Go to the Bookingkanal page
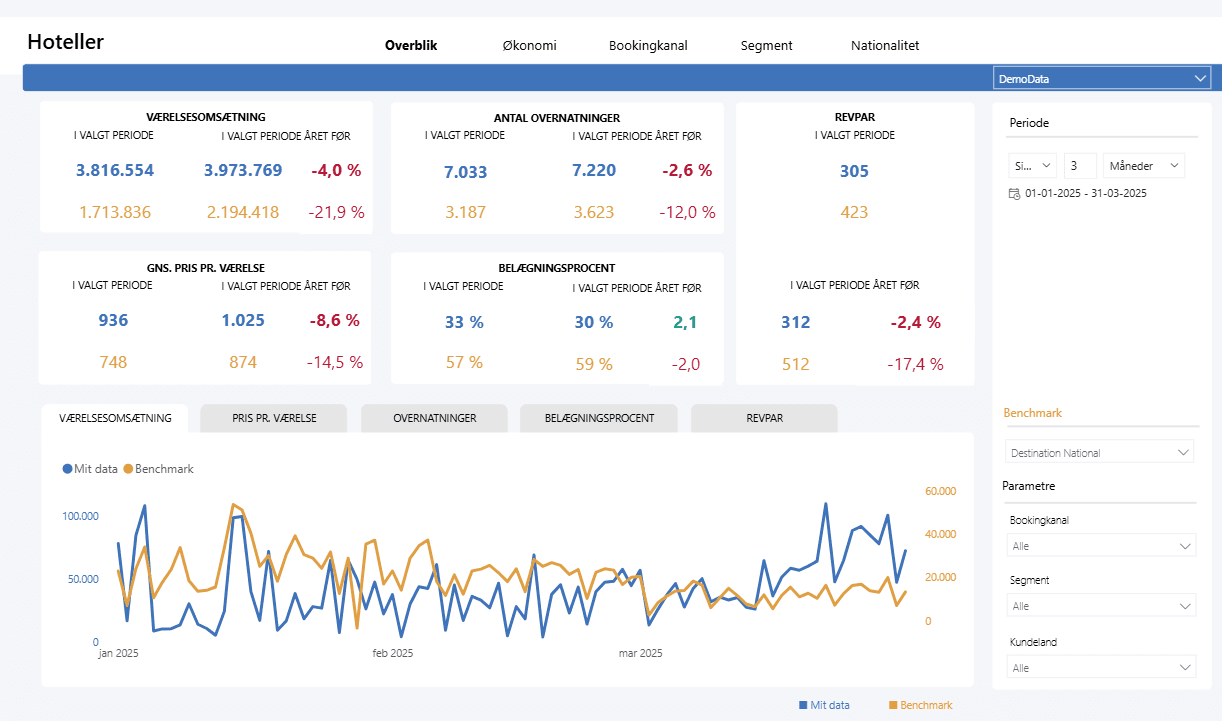Image resolution: width=1222 pixels, height=721 pixels. pos(648,45)
